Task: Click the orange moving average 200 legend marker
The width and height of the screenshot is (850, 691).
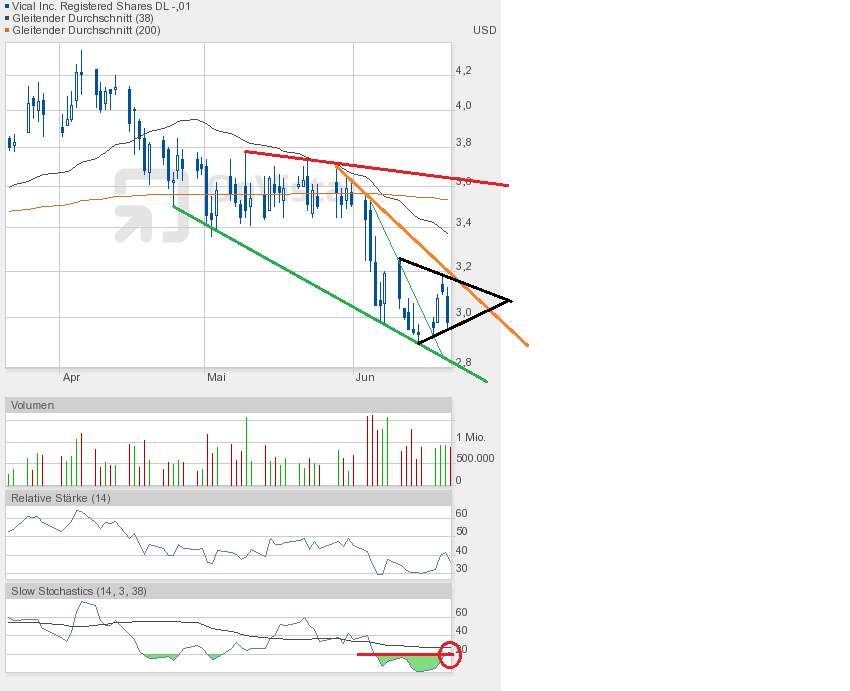Action: coord(7,30)
